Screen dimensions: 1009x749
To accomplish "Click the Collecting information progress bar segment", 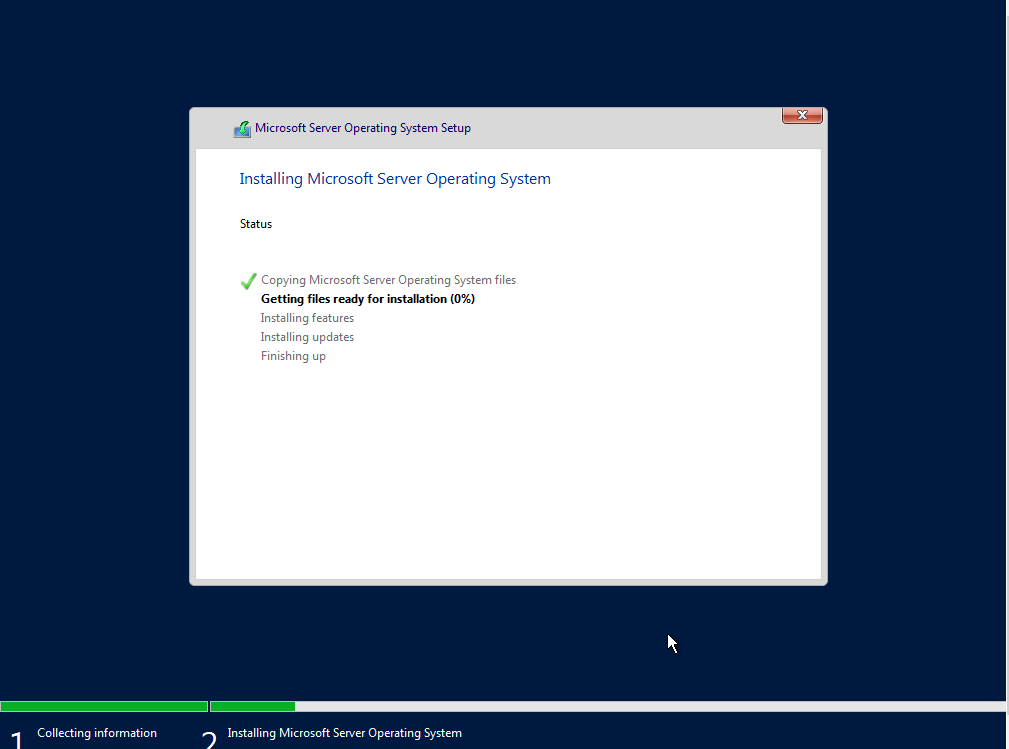I will click(x=104, y=707).
